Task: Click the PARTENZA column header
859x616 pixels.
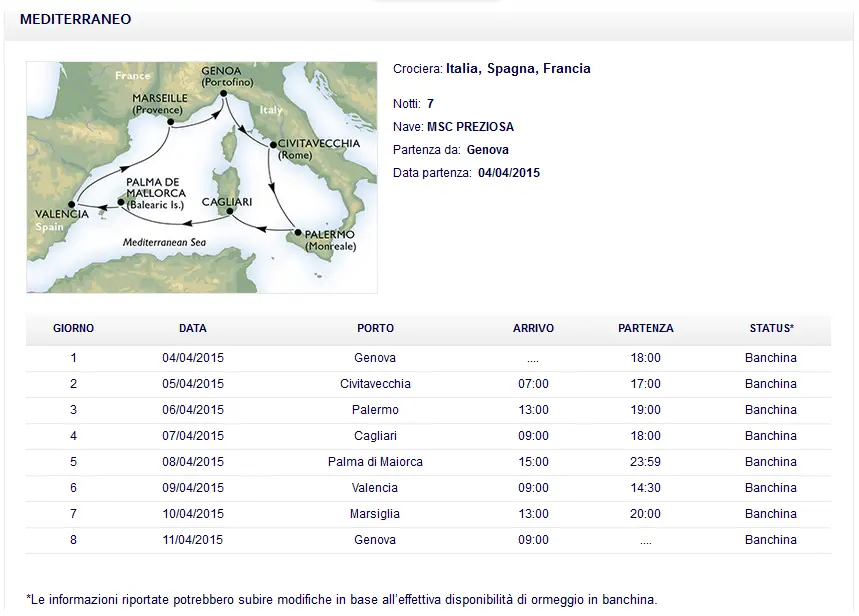Action: (x=646, y=328)
